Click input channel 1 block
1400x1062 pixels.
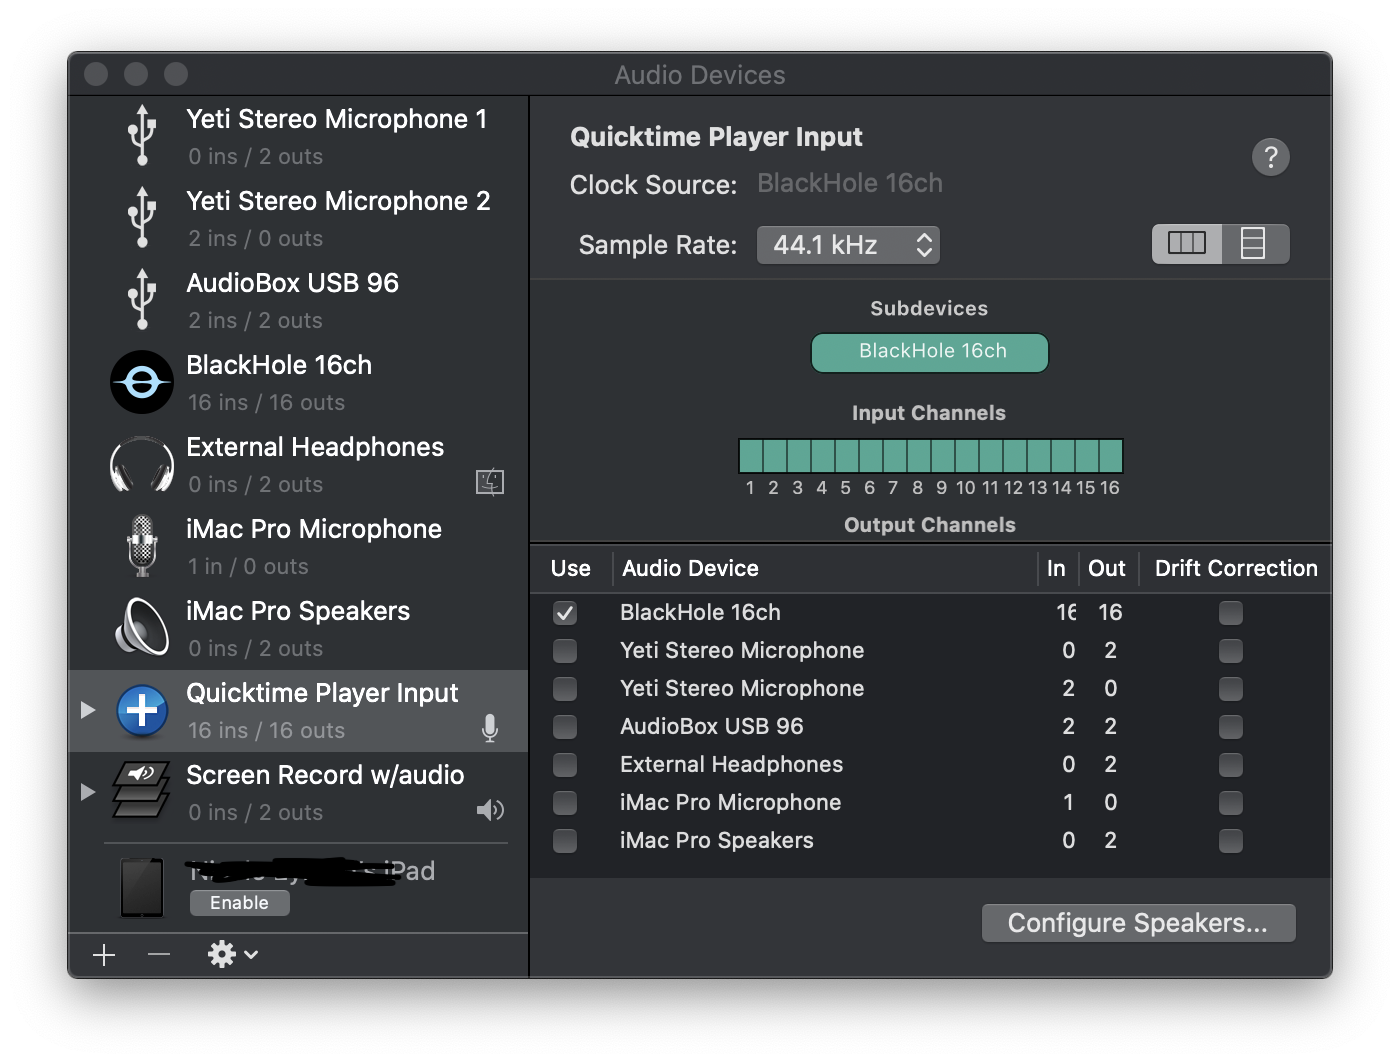pyautogui.click(x=751, y=456)
